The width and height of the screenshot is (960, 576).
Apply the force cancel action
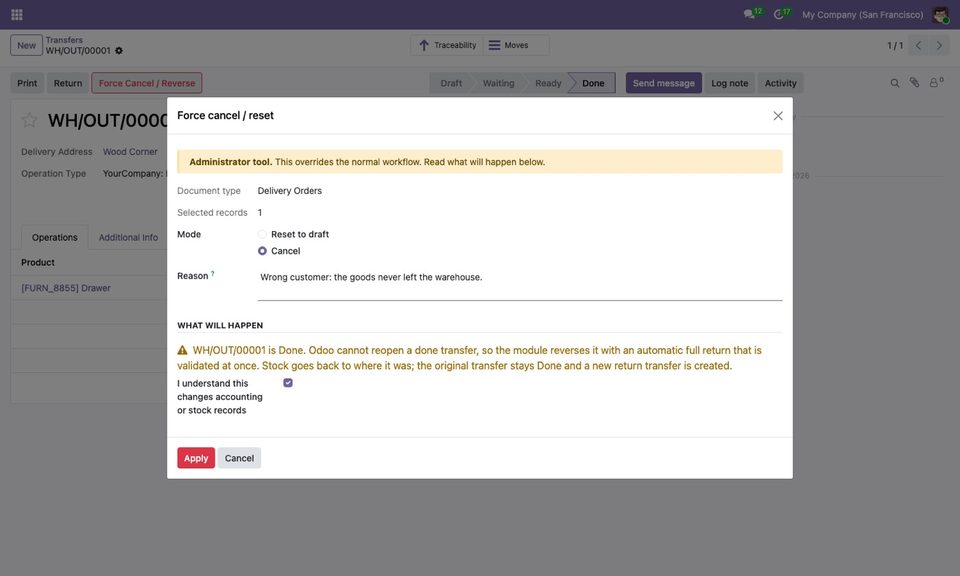196,458
